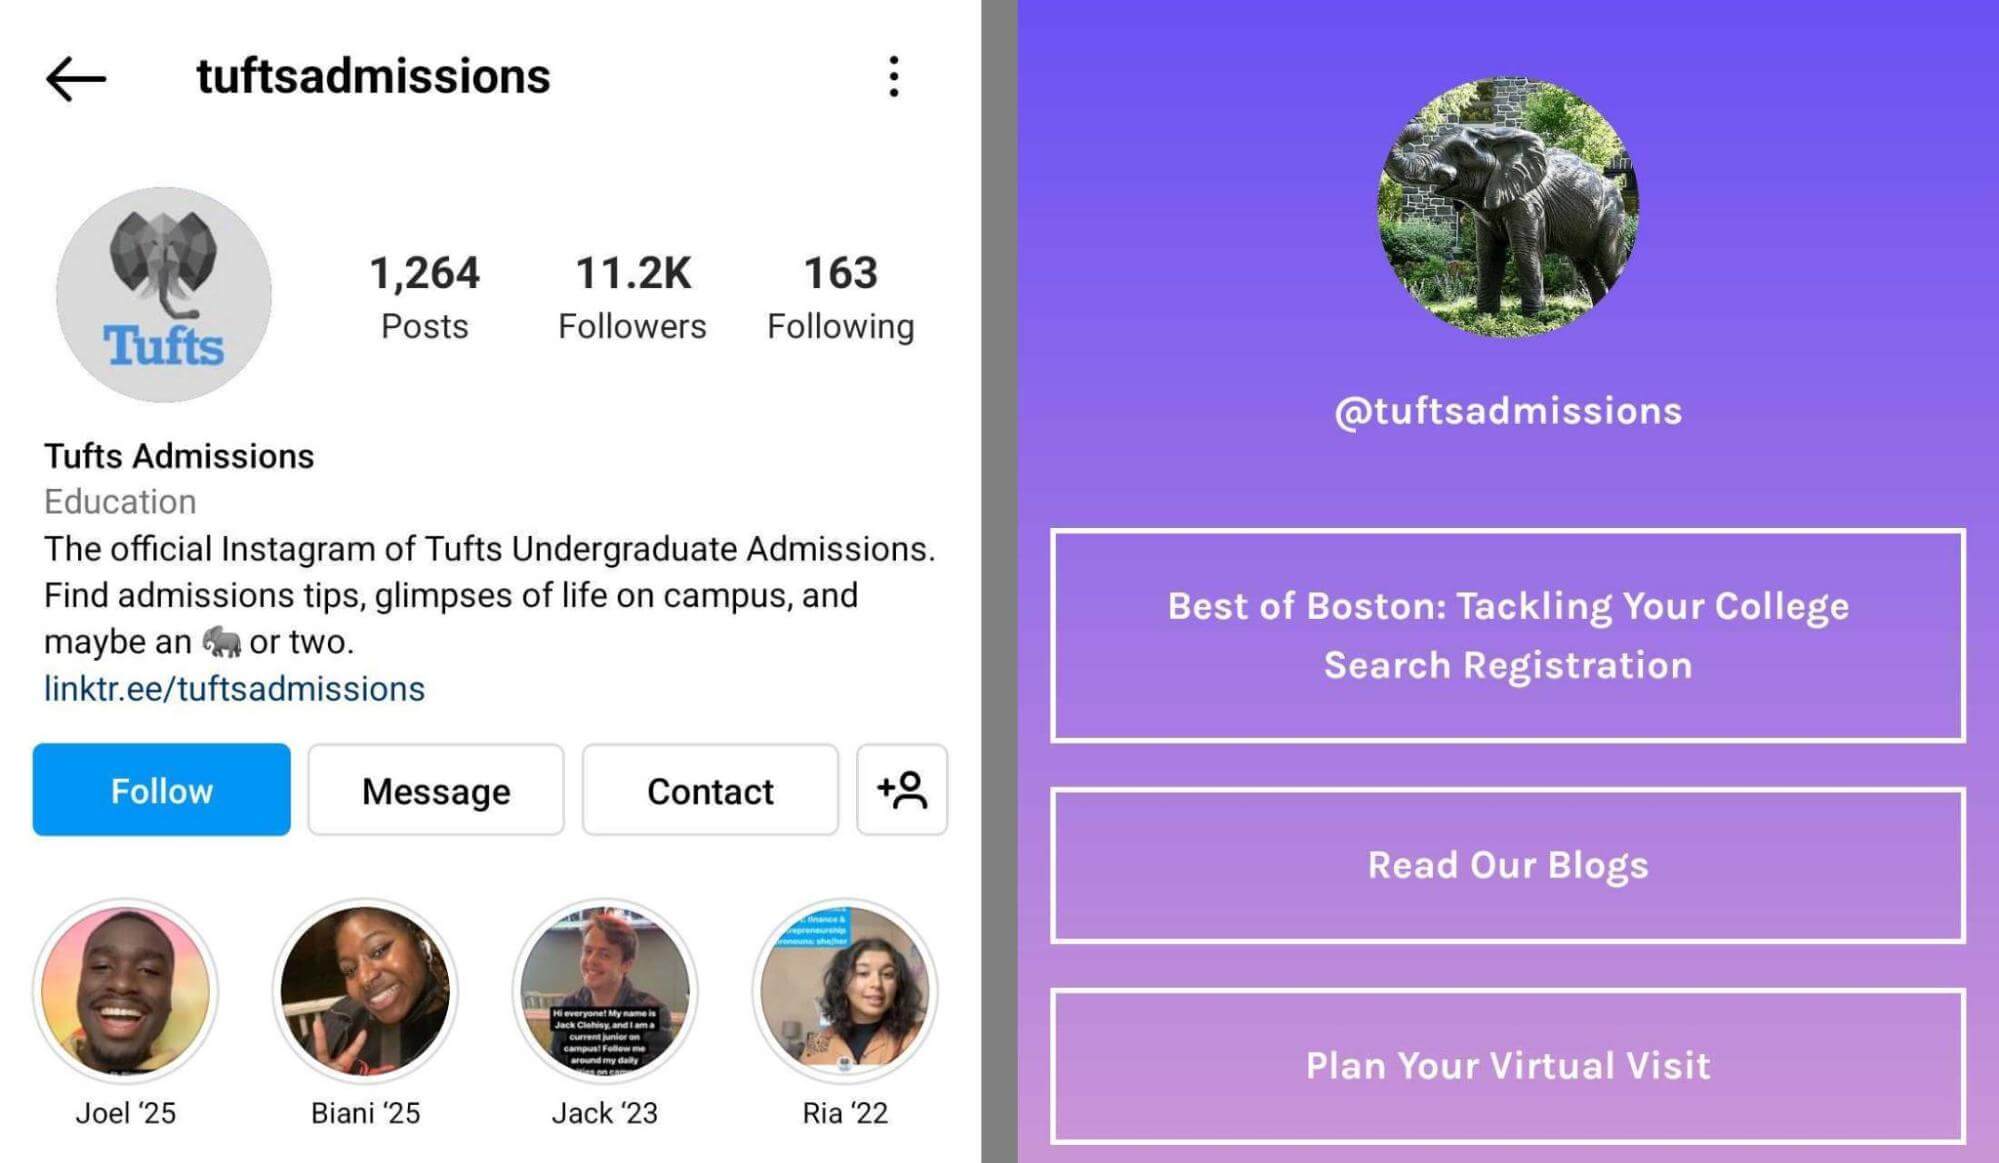Tap the Follow button
This screenshot has height=1163, width=1999.
coord(161,789)
